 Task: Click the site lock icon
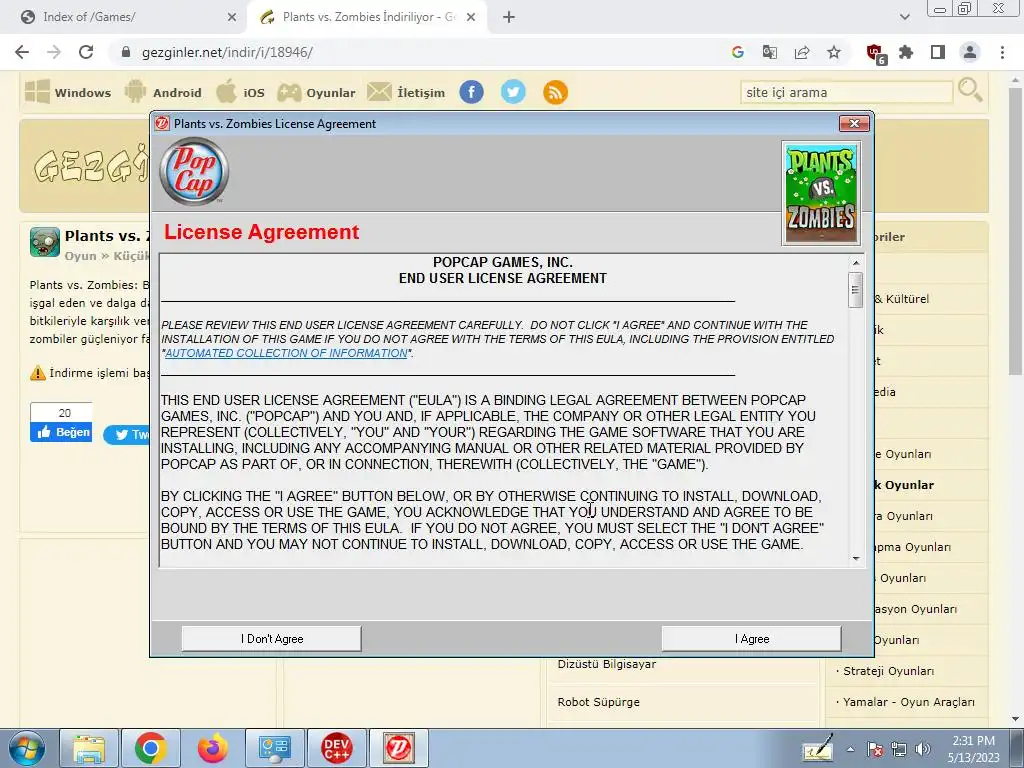[x=126, y=52]
